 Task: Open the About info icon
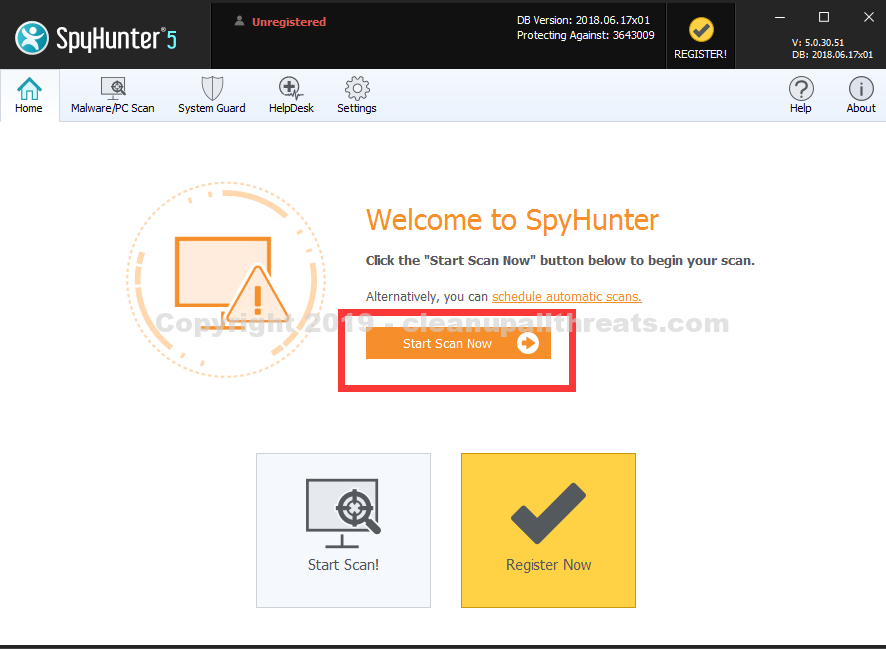(861, 96)
